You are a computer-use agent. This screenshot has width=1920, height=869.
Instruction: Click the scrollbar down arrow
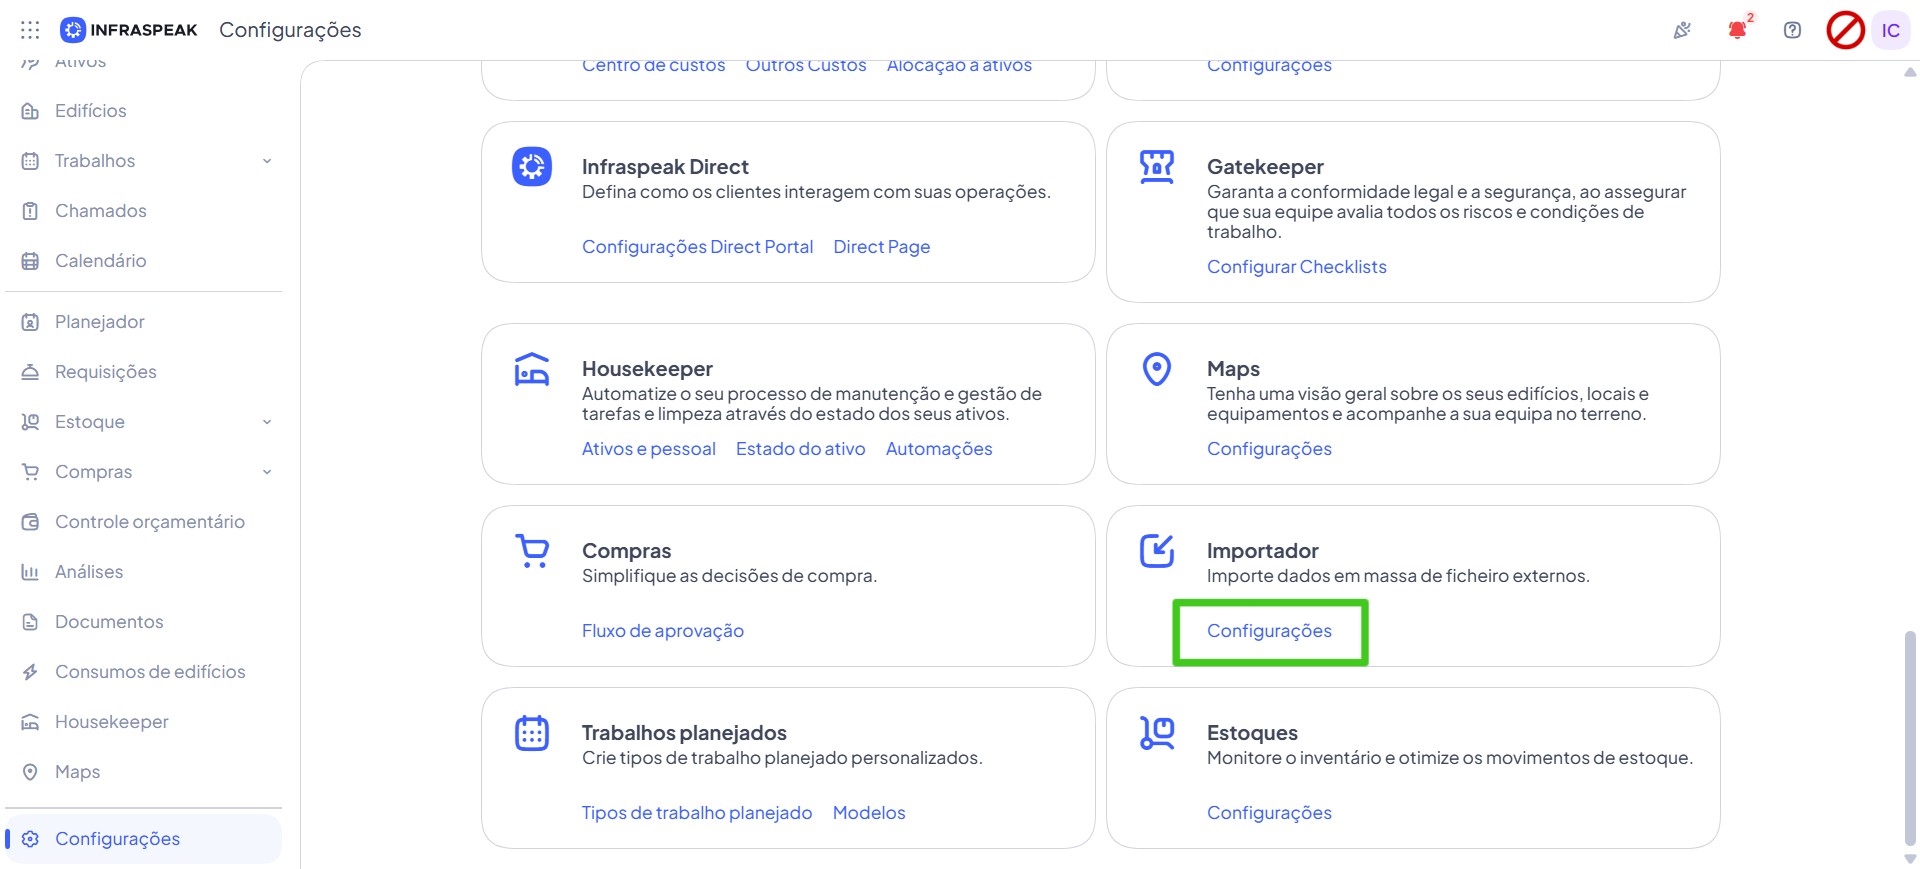1910,859
